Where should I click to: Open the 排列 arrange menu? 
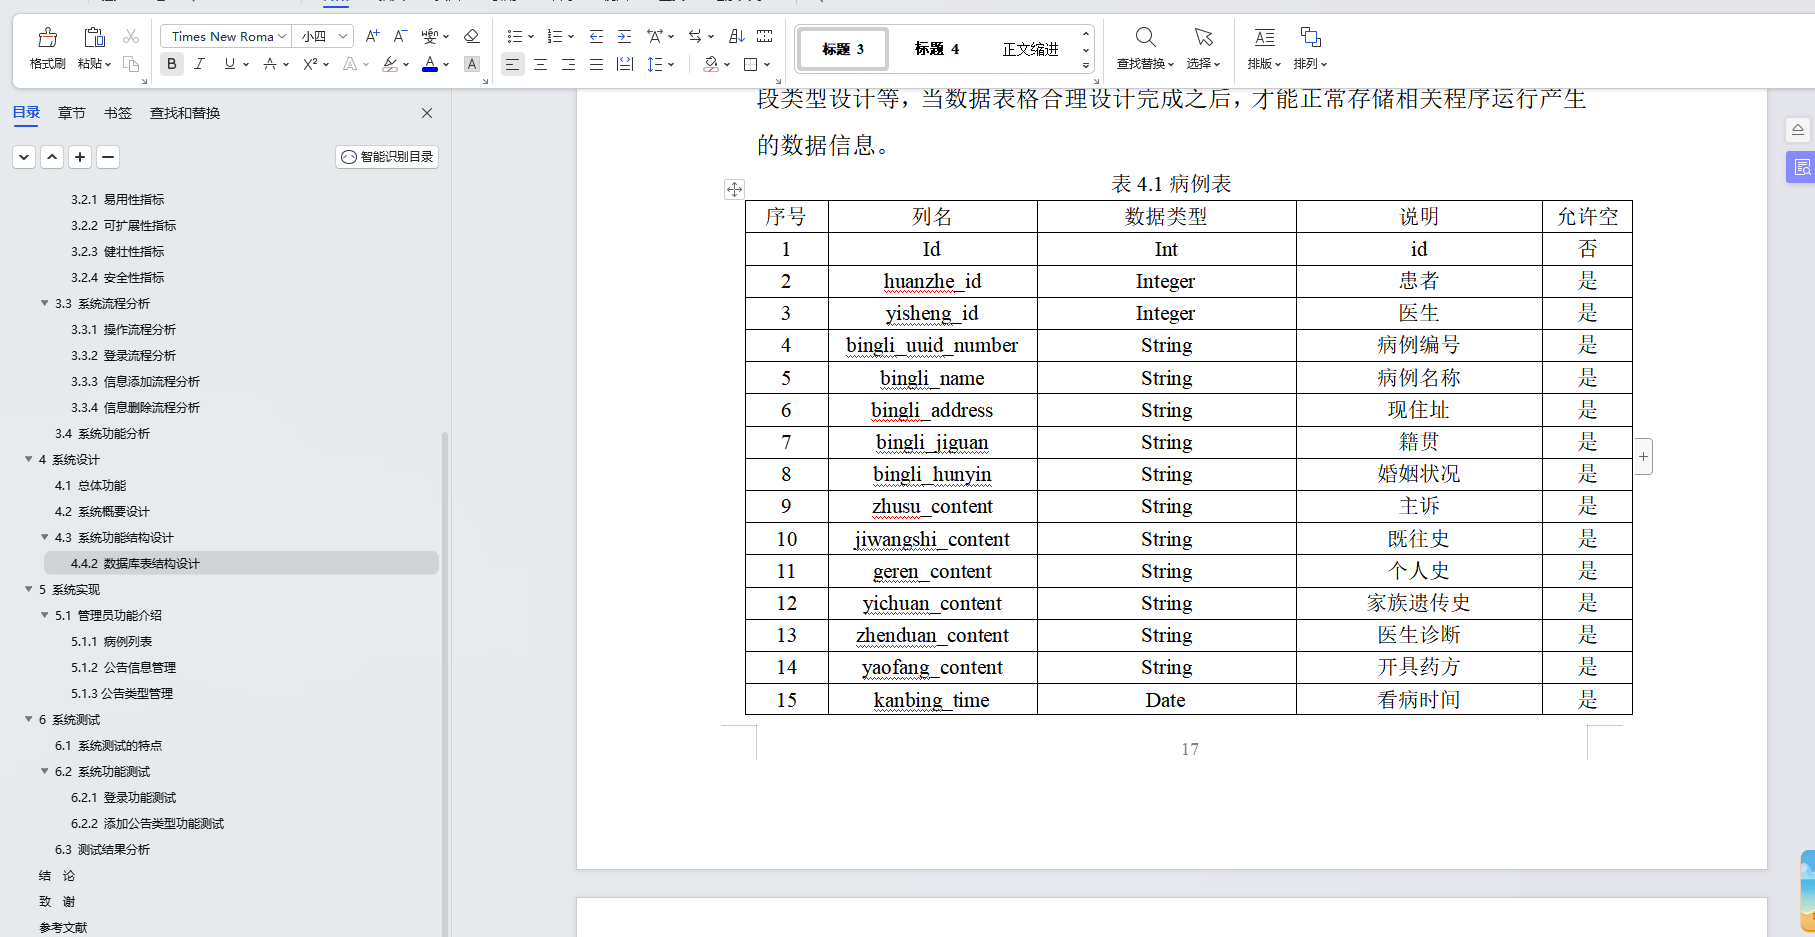(1310, 48)
